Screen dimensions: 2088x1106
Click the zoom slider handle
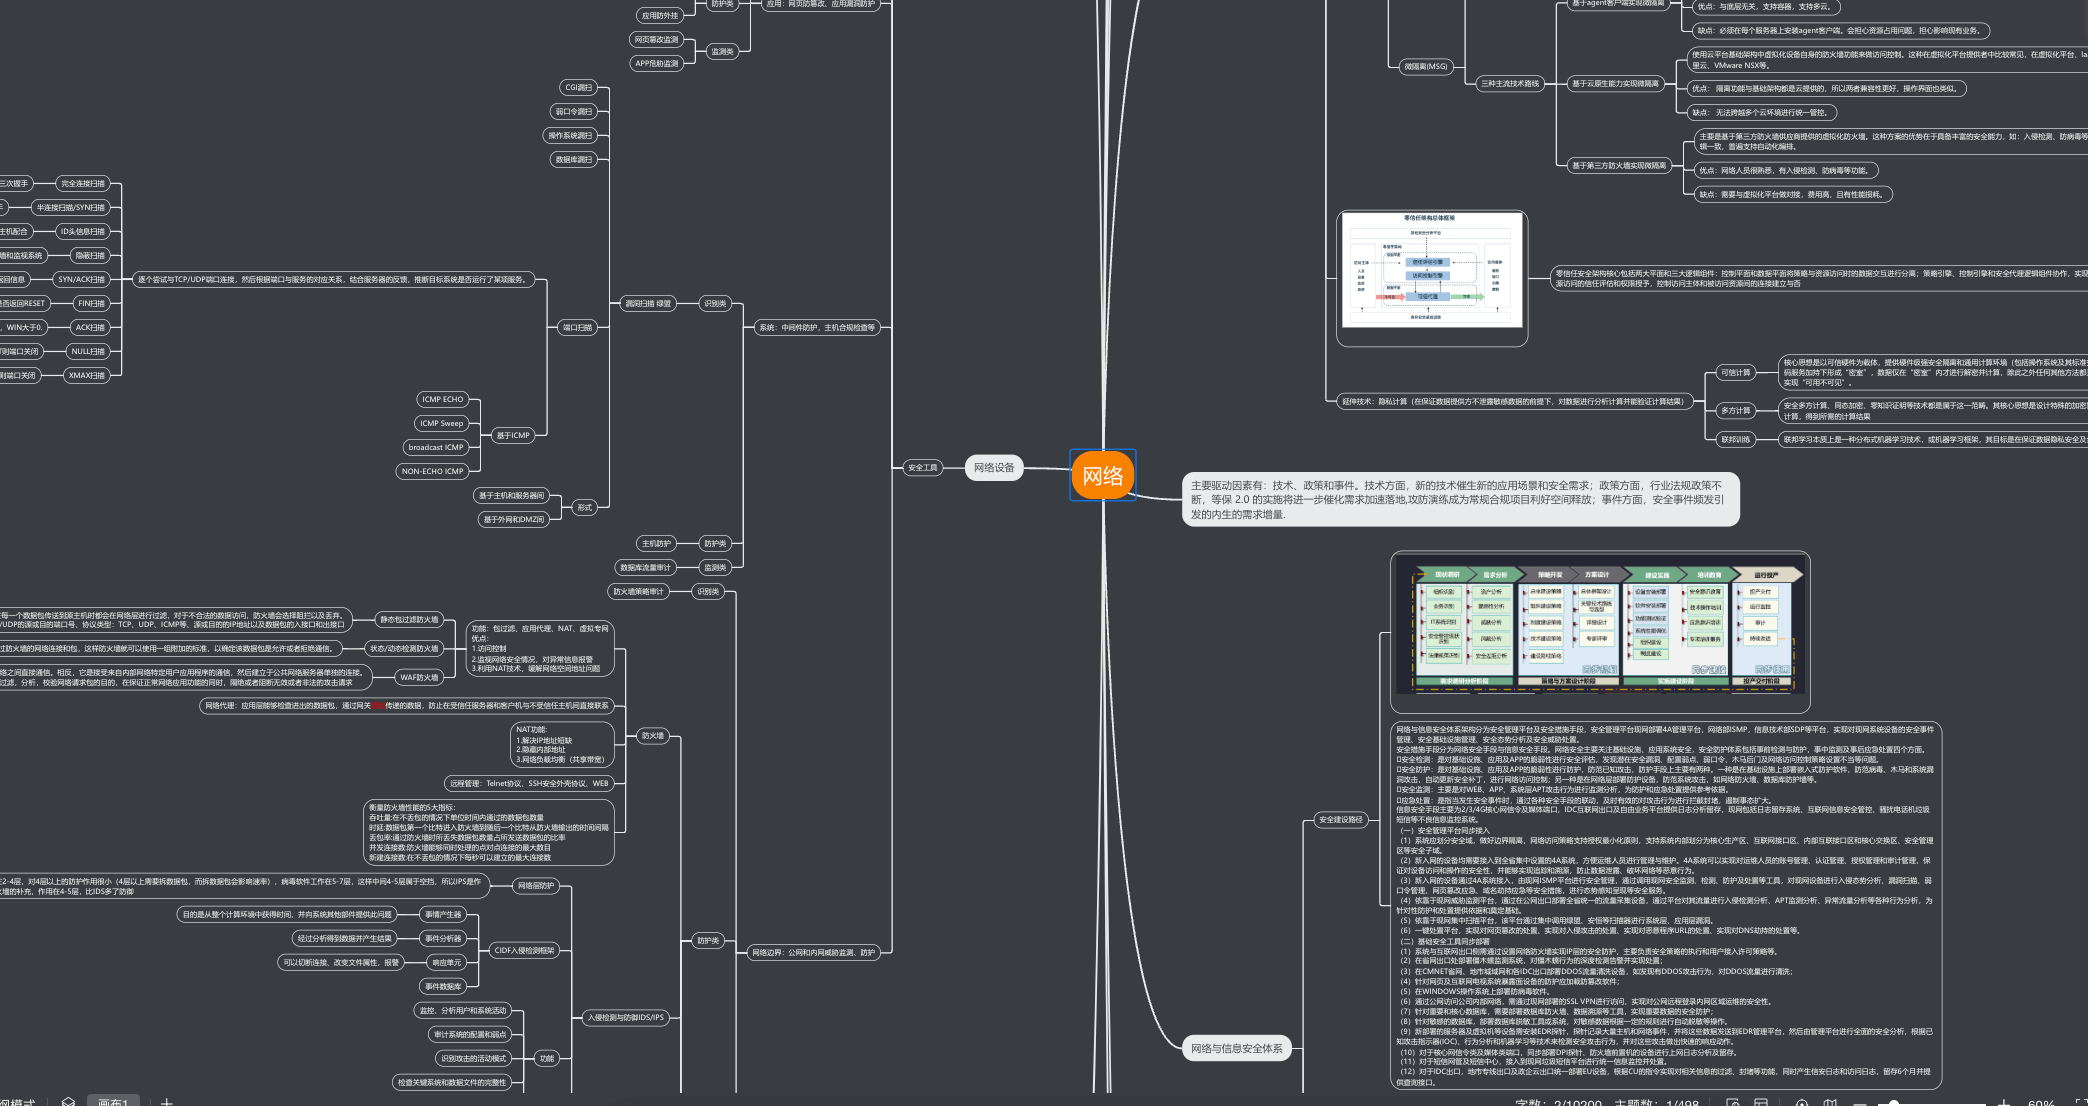1893,1103
